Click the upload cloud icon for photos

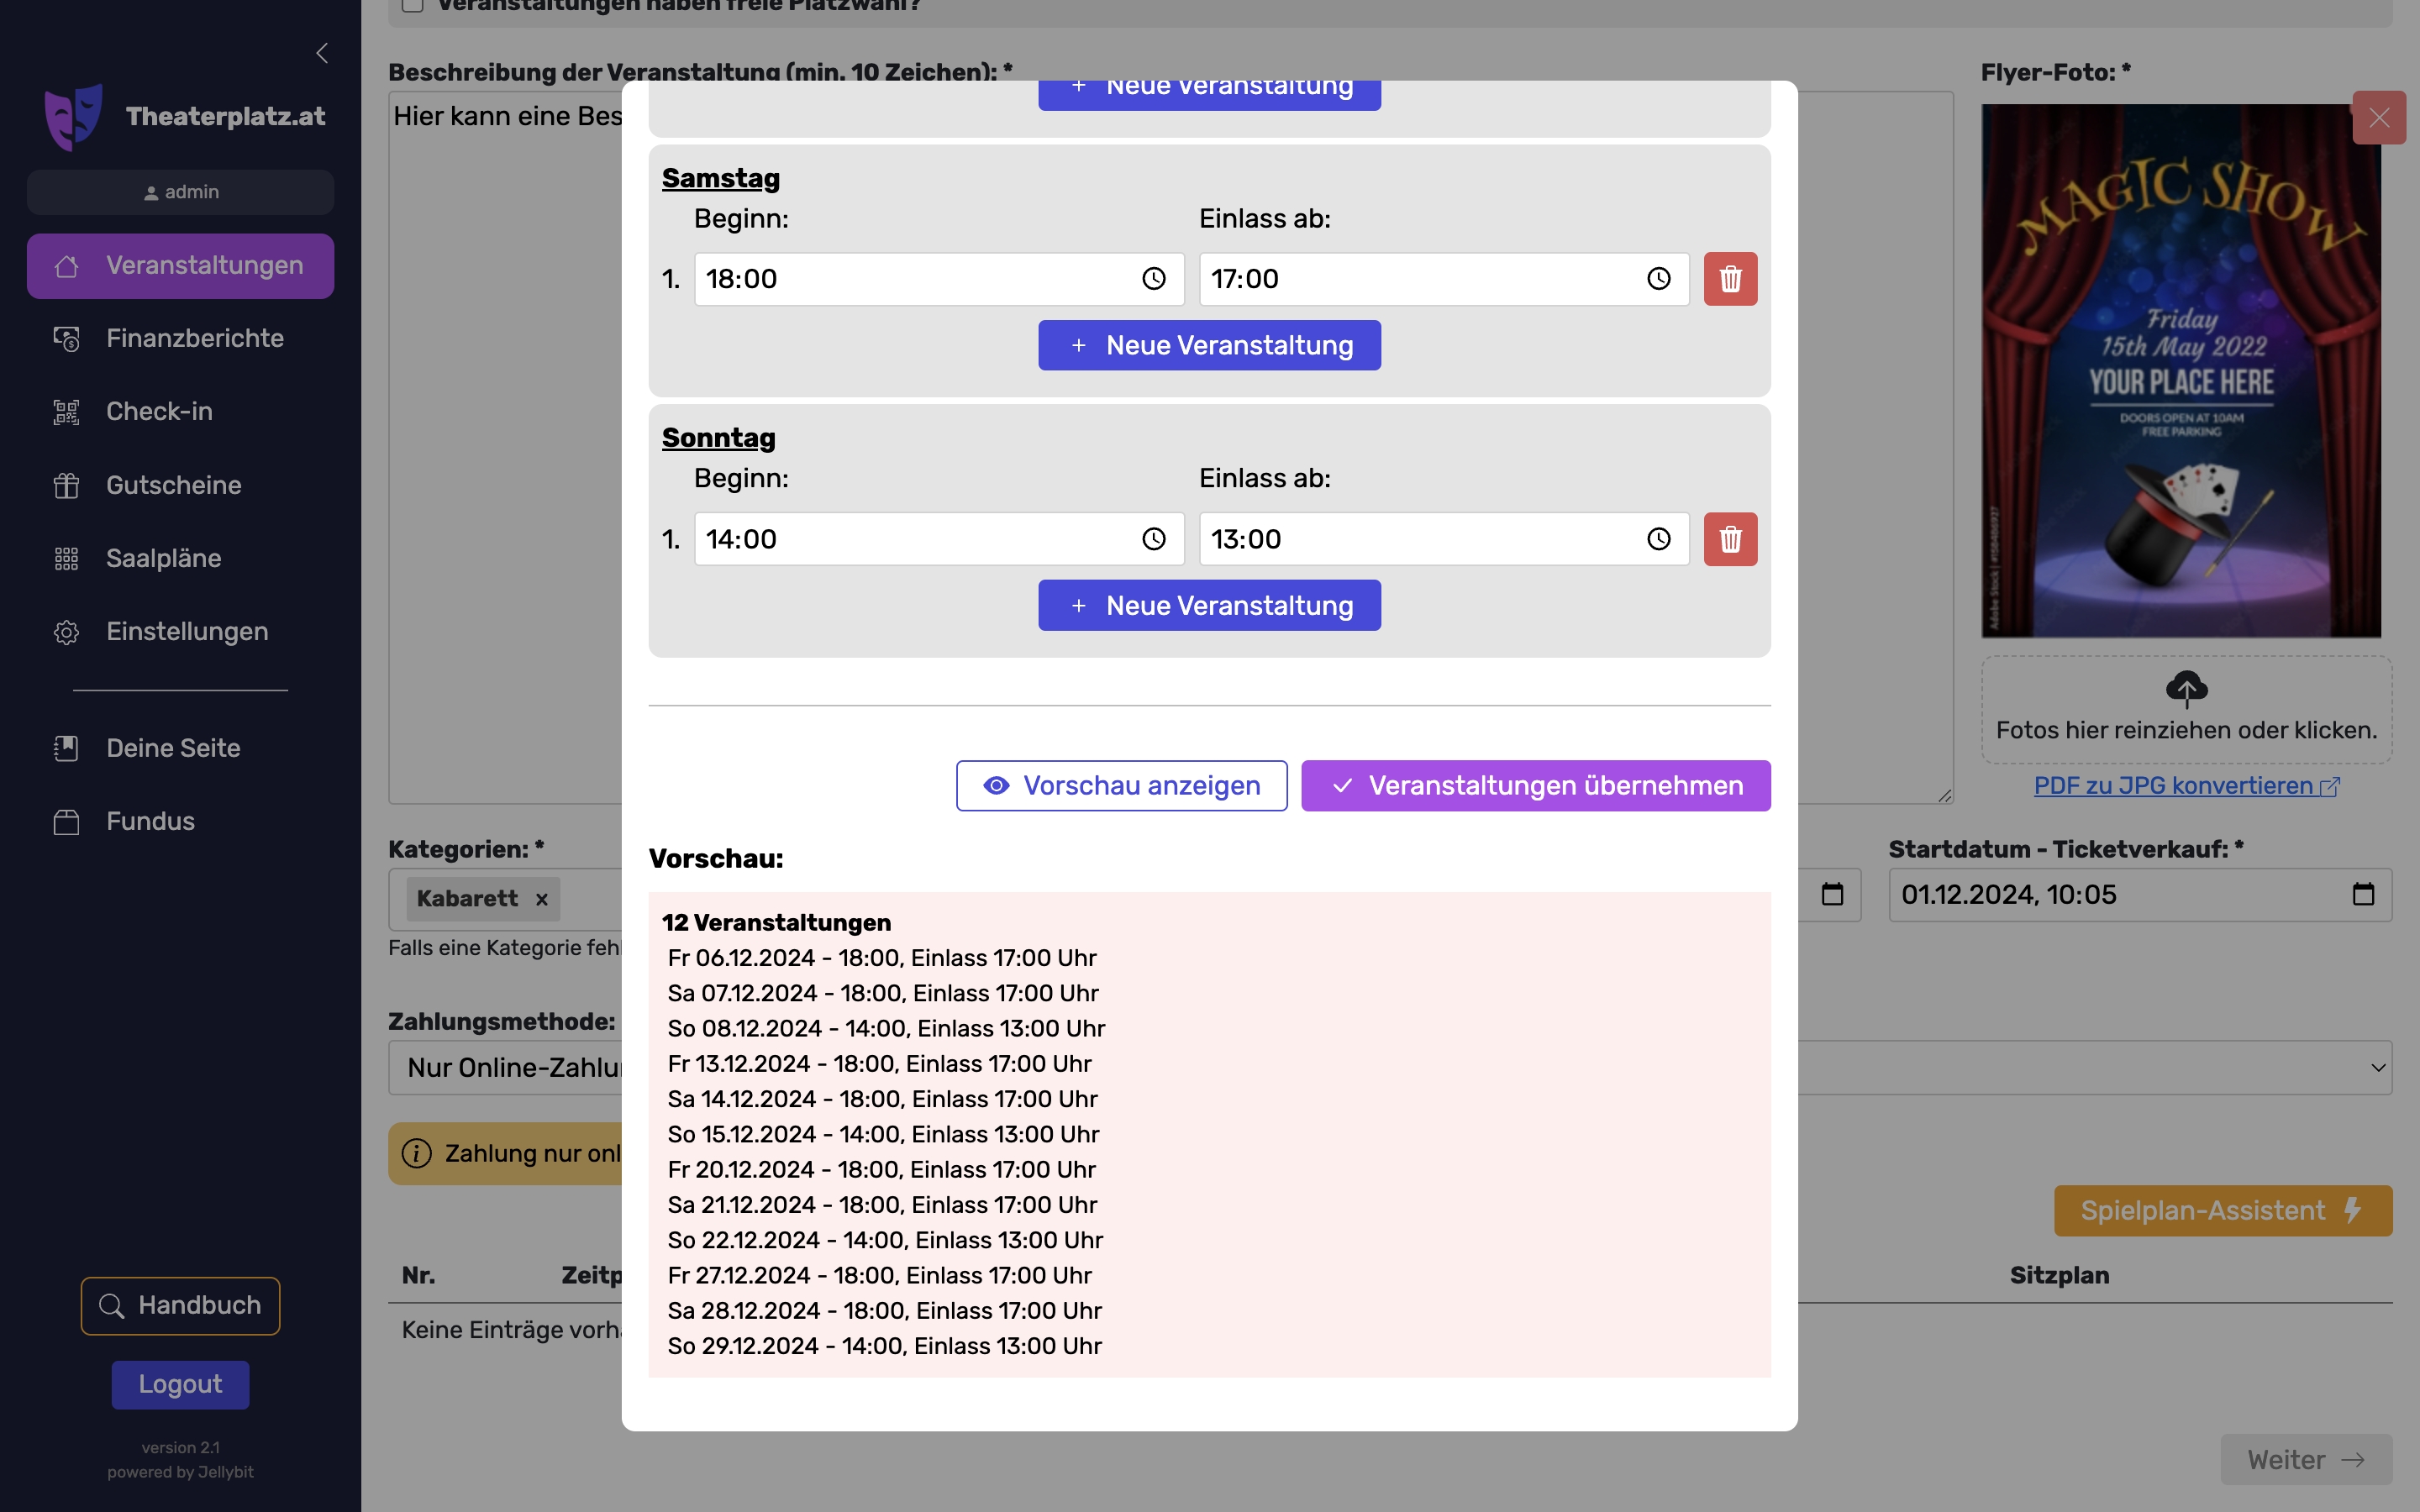(2186, 688)
